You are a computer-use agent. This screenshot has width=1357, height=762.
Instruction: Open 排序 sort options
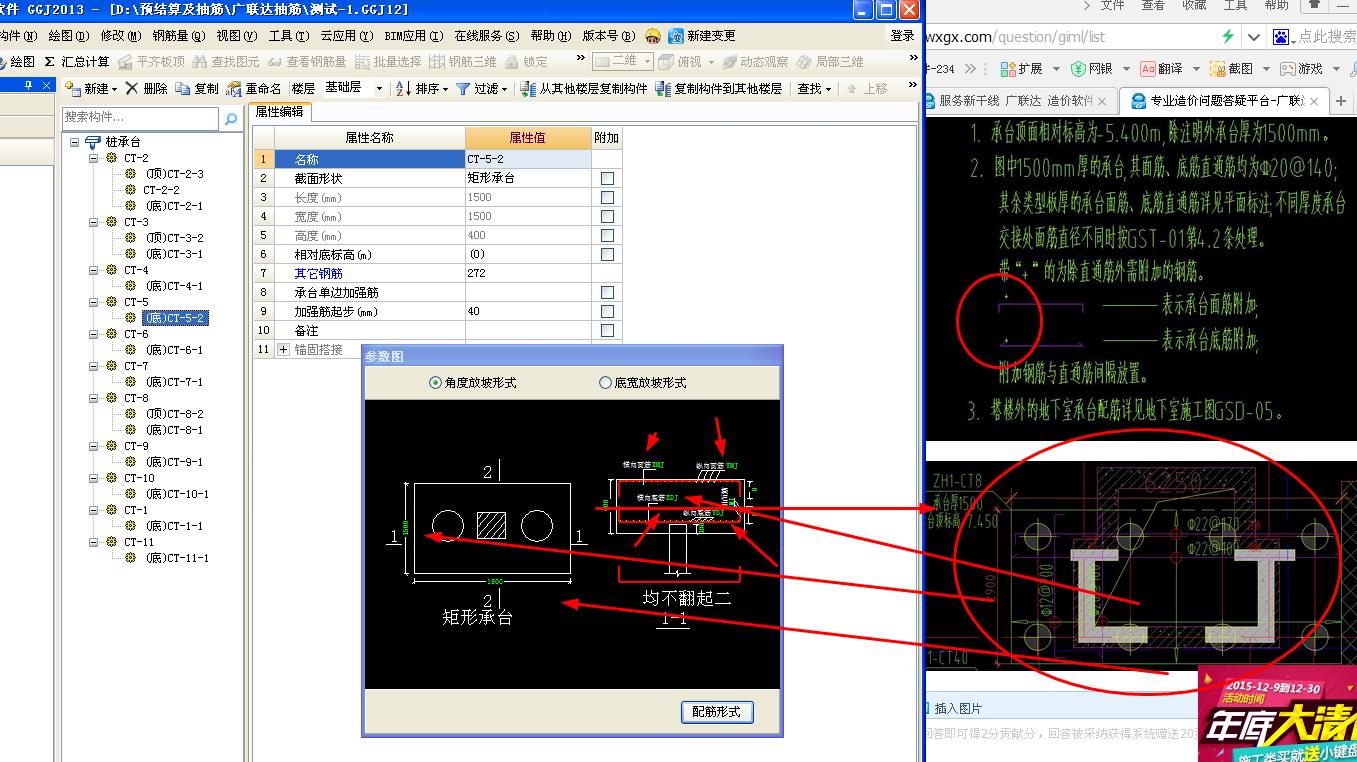422,88
